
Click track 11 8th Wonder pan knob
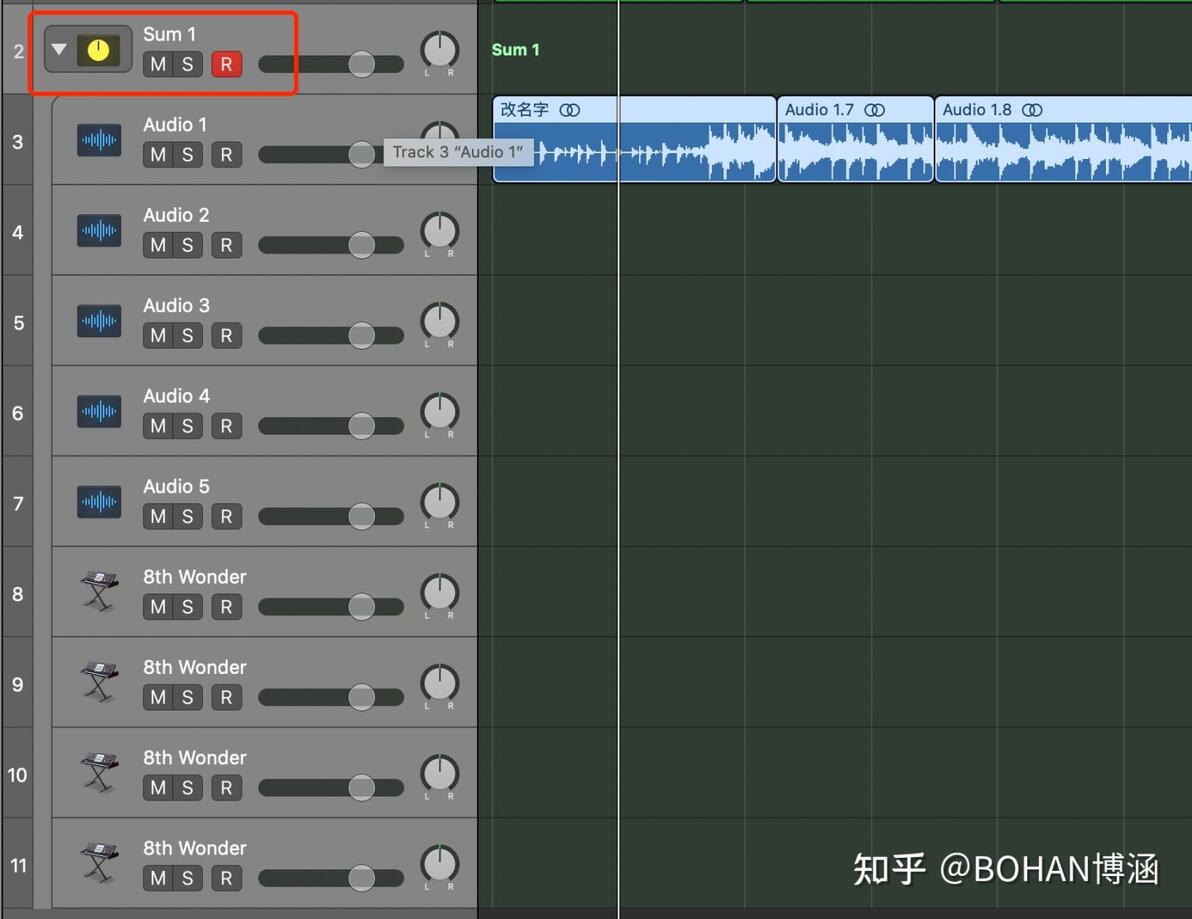pyautogui.click(x=439, y=865)
